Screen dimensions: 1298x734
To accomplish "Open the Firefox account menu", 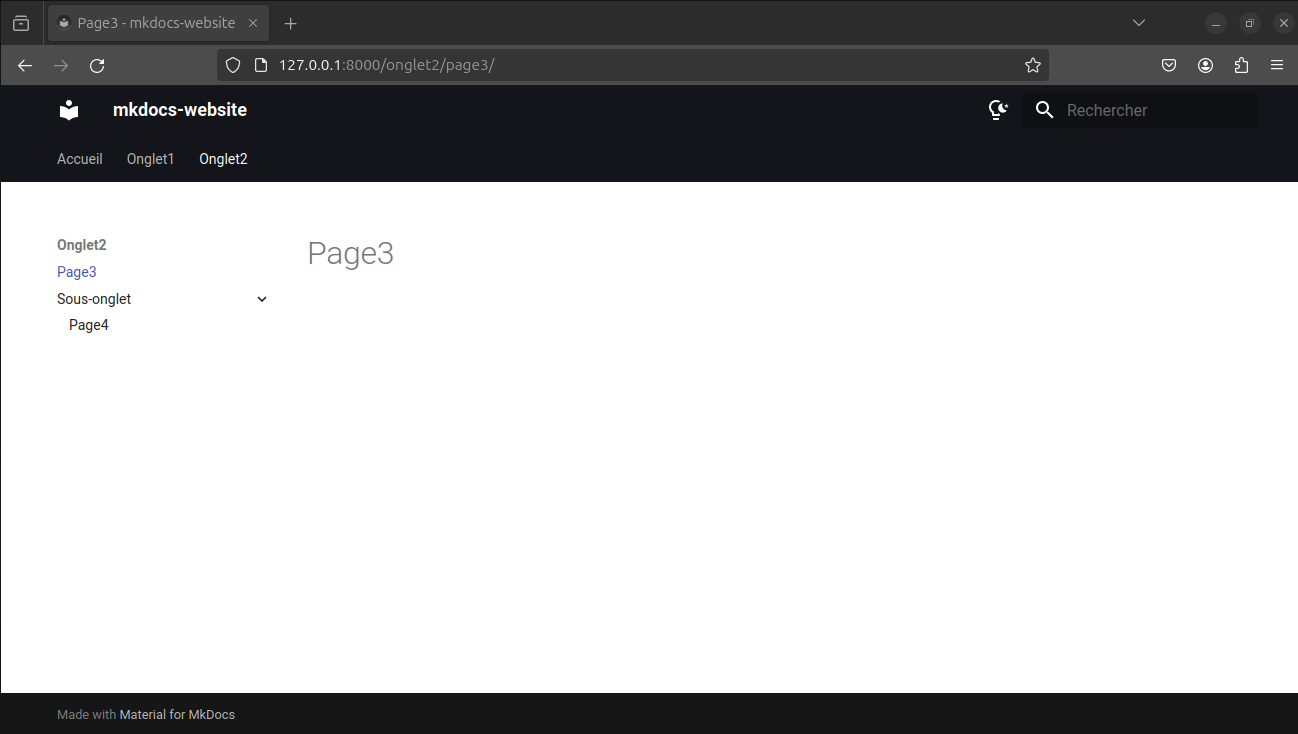I will tap(1205, 65).
